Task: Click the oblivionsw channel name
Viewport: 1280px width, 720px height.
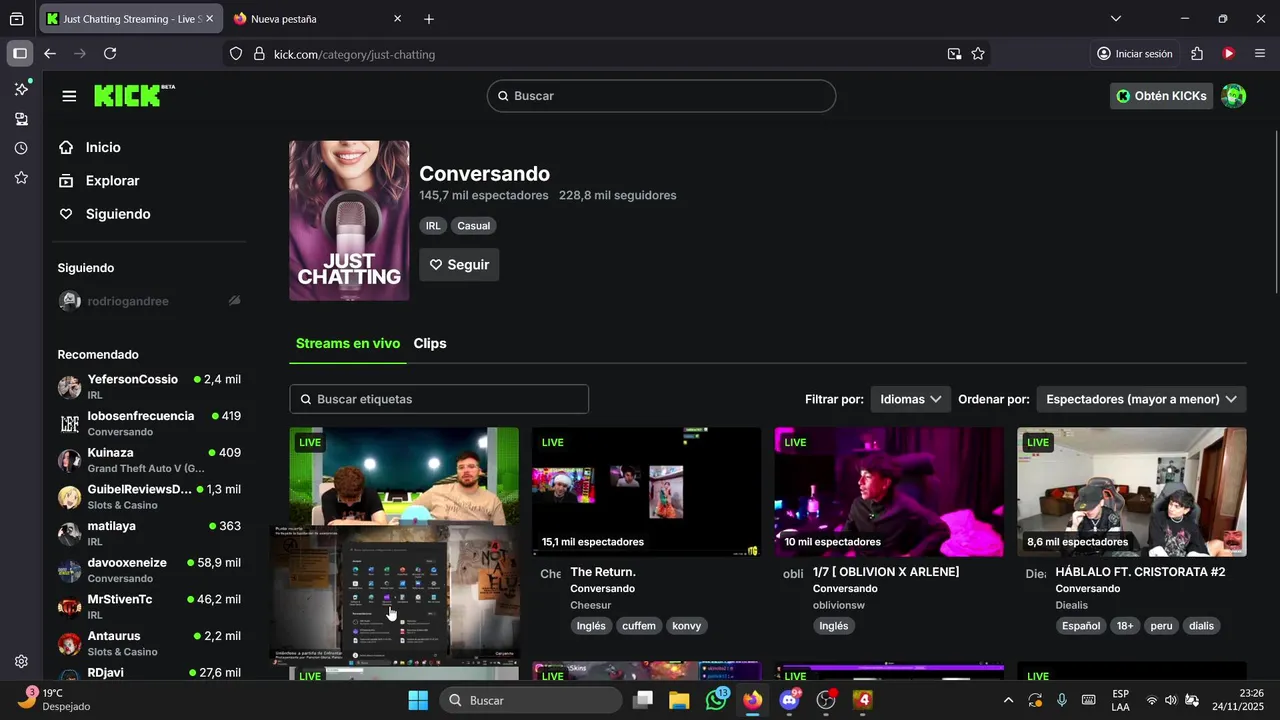Action: click(838, 605)
